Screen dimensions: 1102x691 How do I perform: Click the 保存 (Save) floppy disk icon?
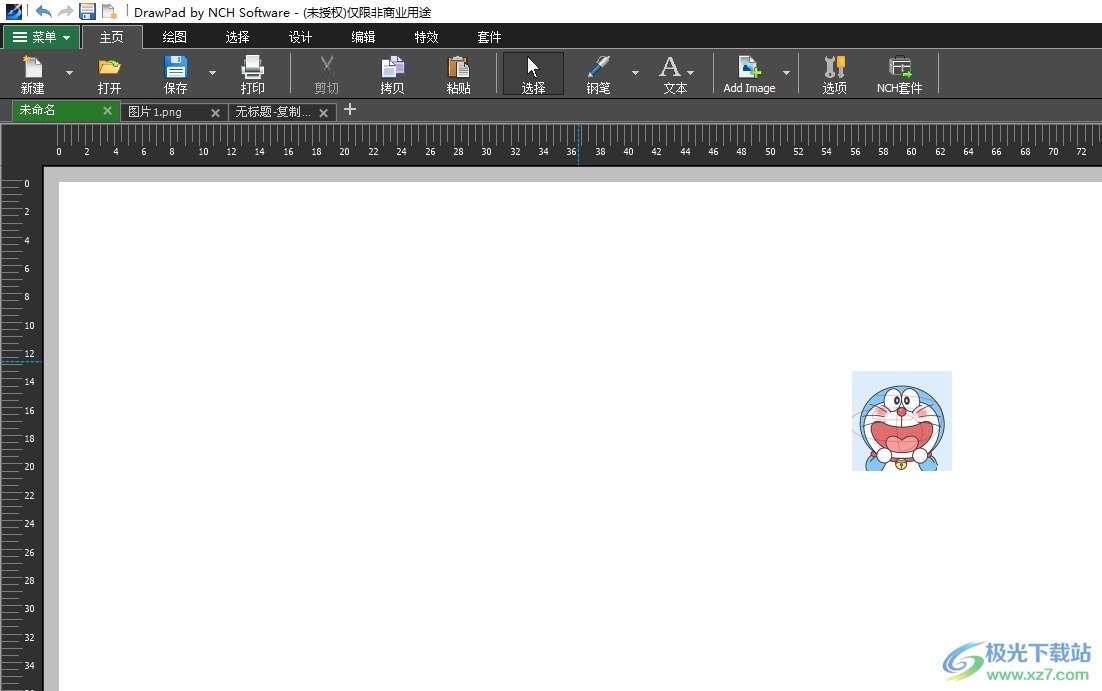click(175, 68)
